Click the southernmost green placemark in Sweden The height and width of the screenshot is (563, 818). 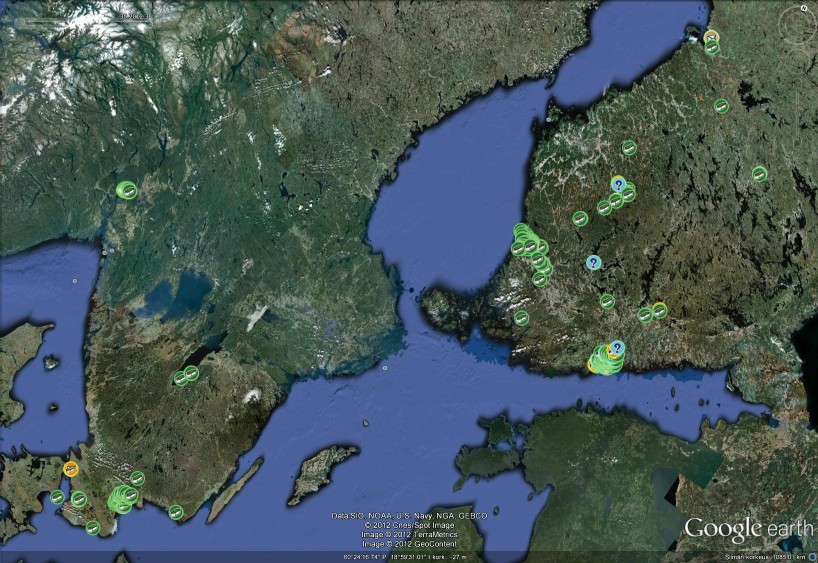coord(93,527)
